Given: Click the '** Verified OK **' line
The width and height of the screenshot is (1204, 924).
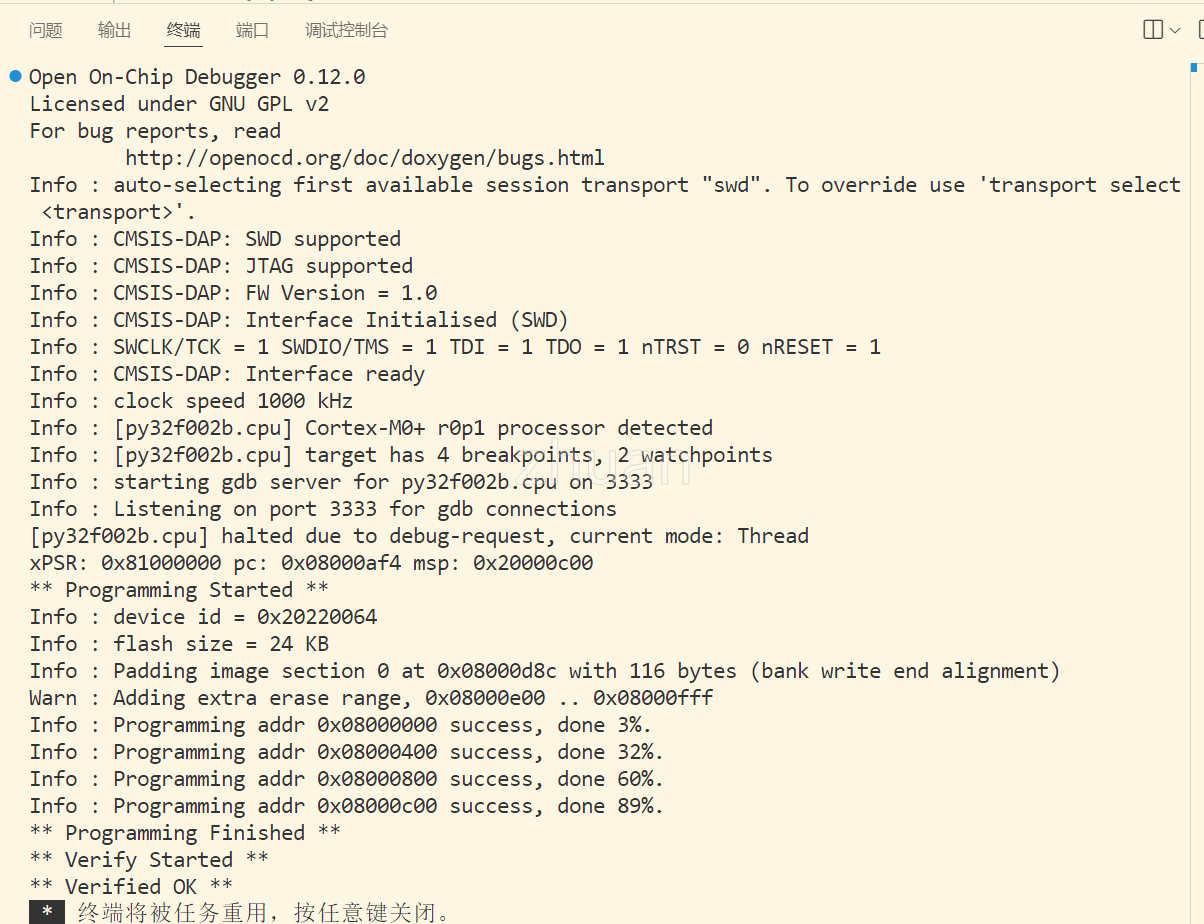Looking at the screenshot, I should (130, 886).
